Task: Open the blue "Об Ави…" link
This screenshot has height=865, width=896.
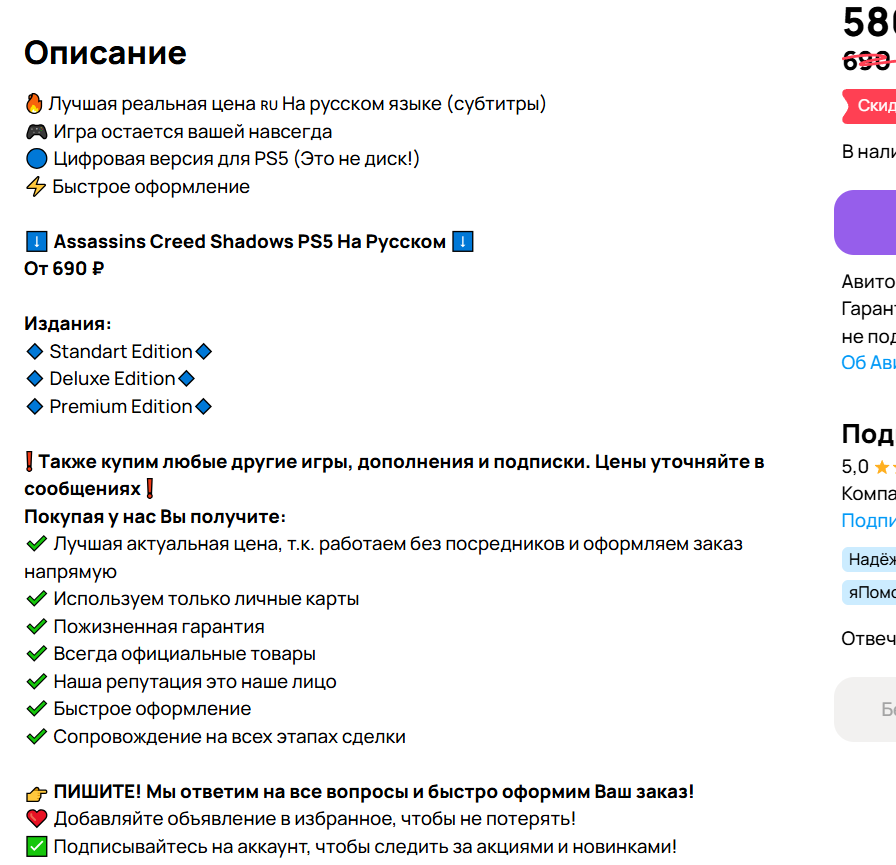Action: point(868,363)
